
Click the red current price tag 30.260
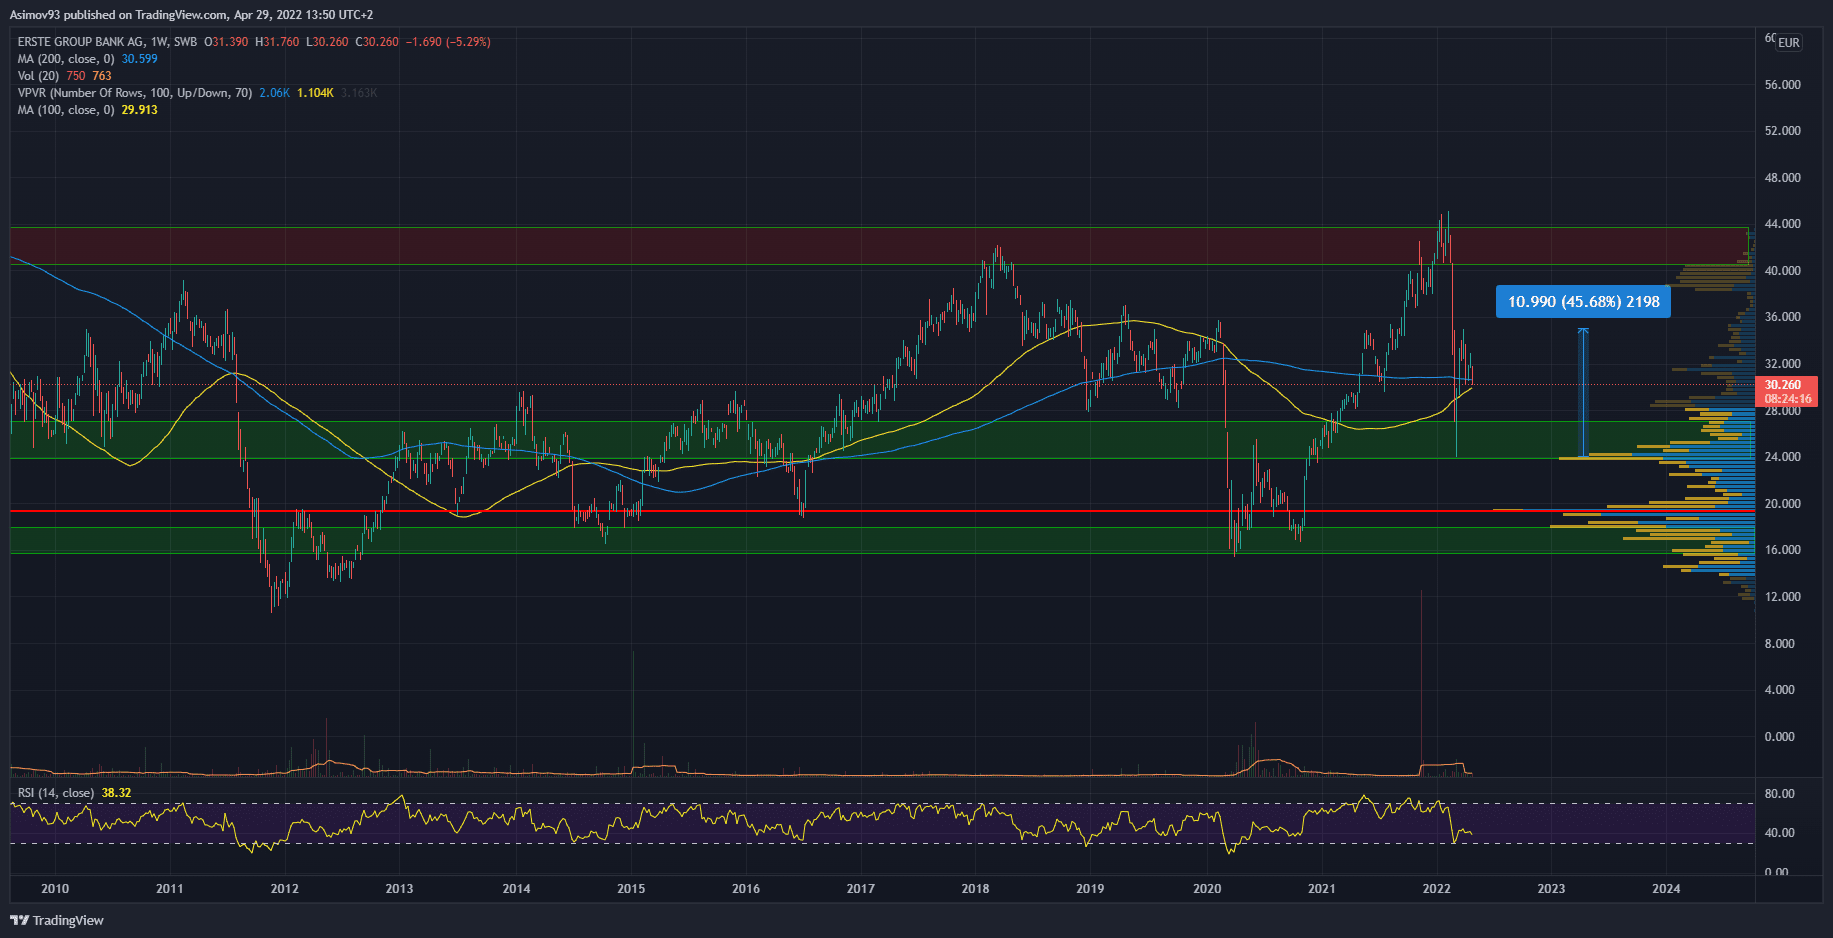click(1785, 385)
